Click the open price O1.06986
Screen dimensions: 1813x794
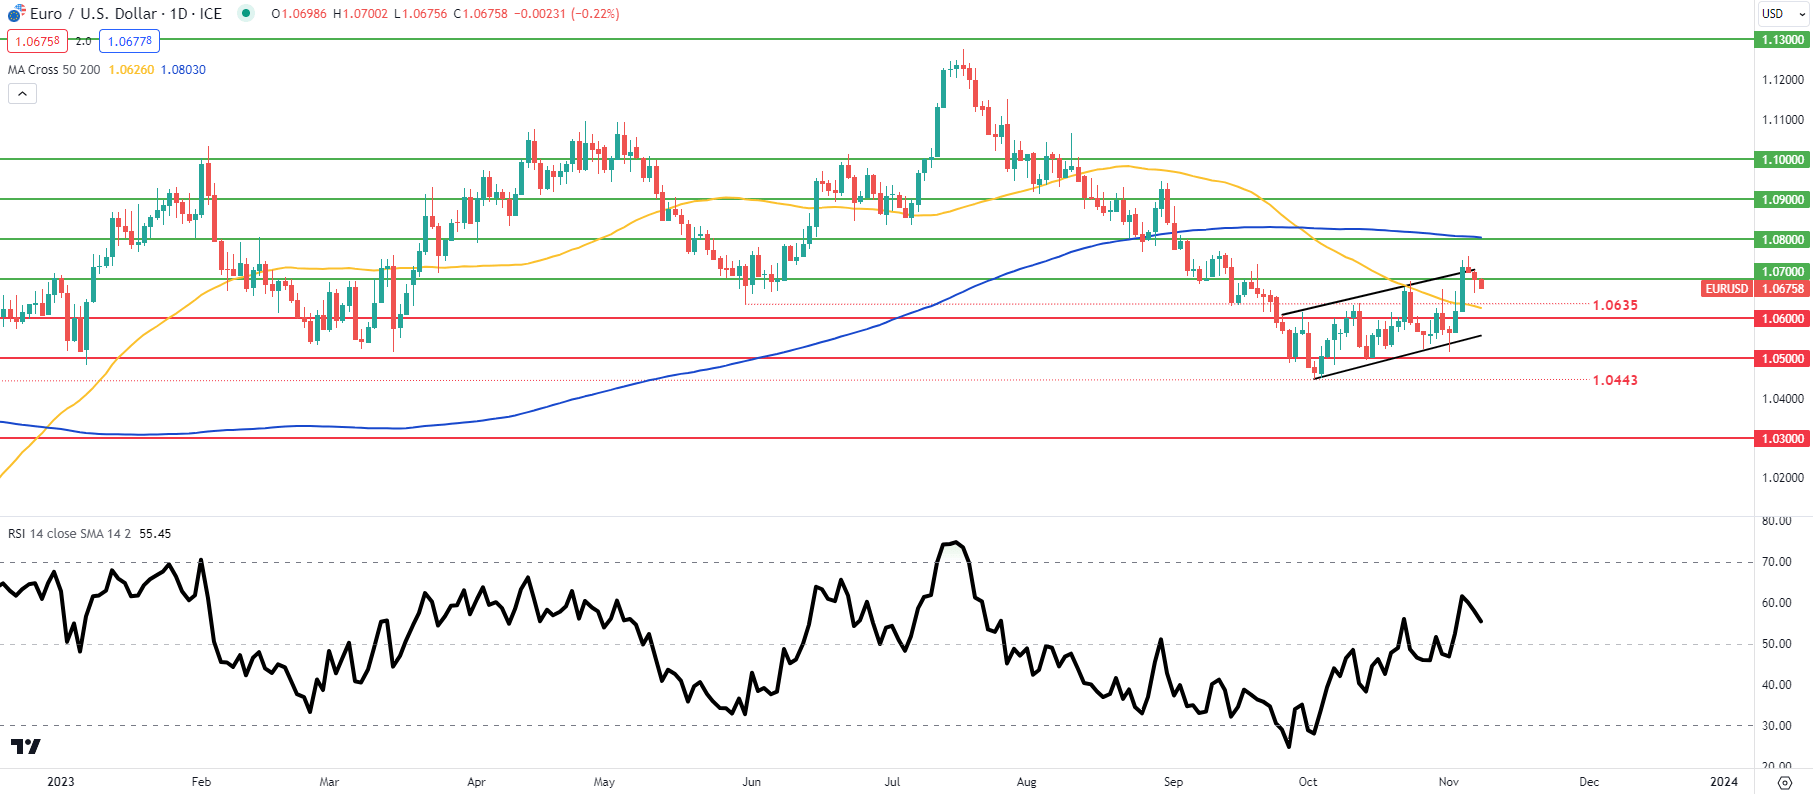tap(299, 13)
